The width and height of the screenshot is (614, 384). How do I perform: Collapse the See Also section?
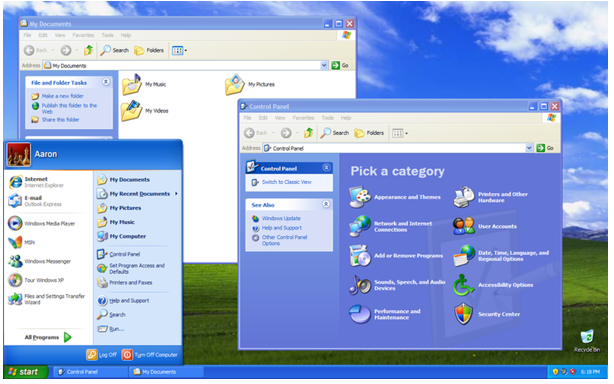pyautogui.click(x=326, y=204)
